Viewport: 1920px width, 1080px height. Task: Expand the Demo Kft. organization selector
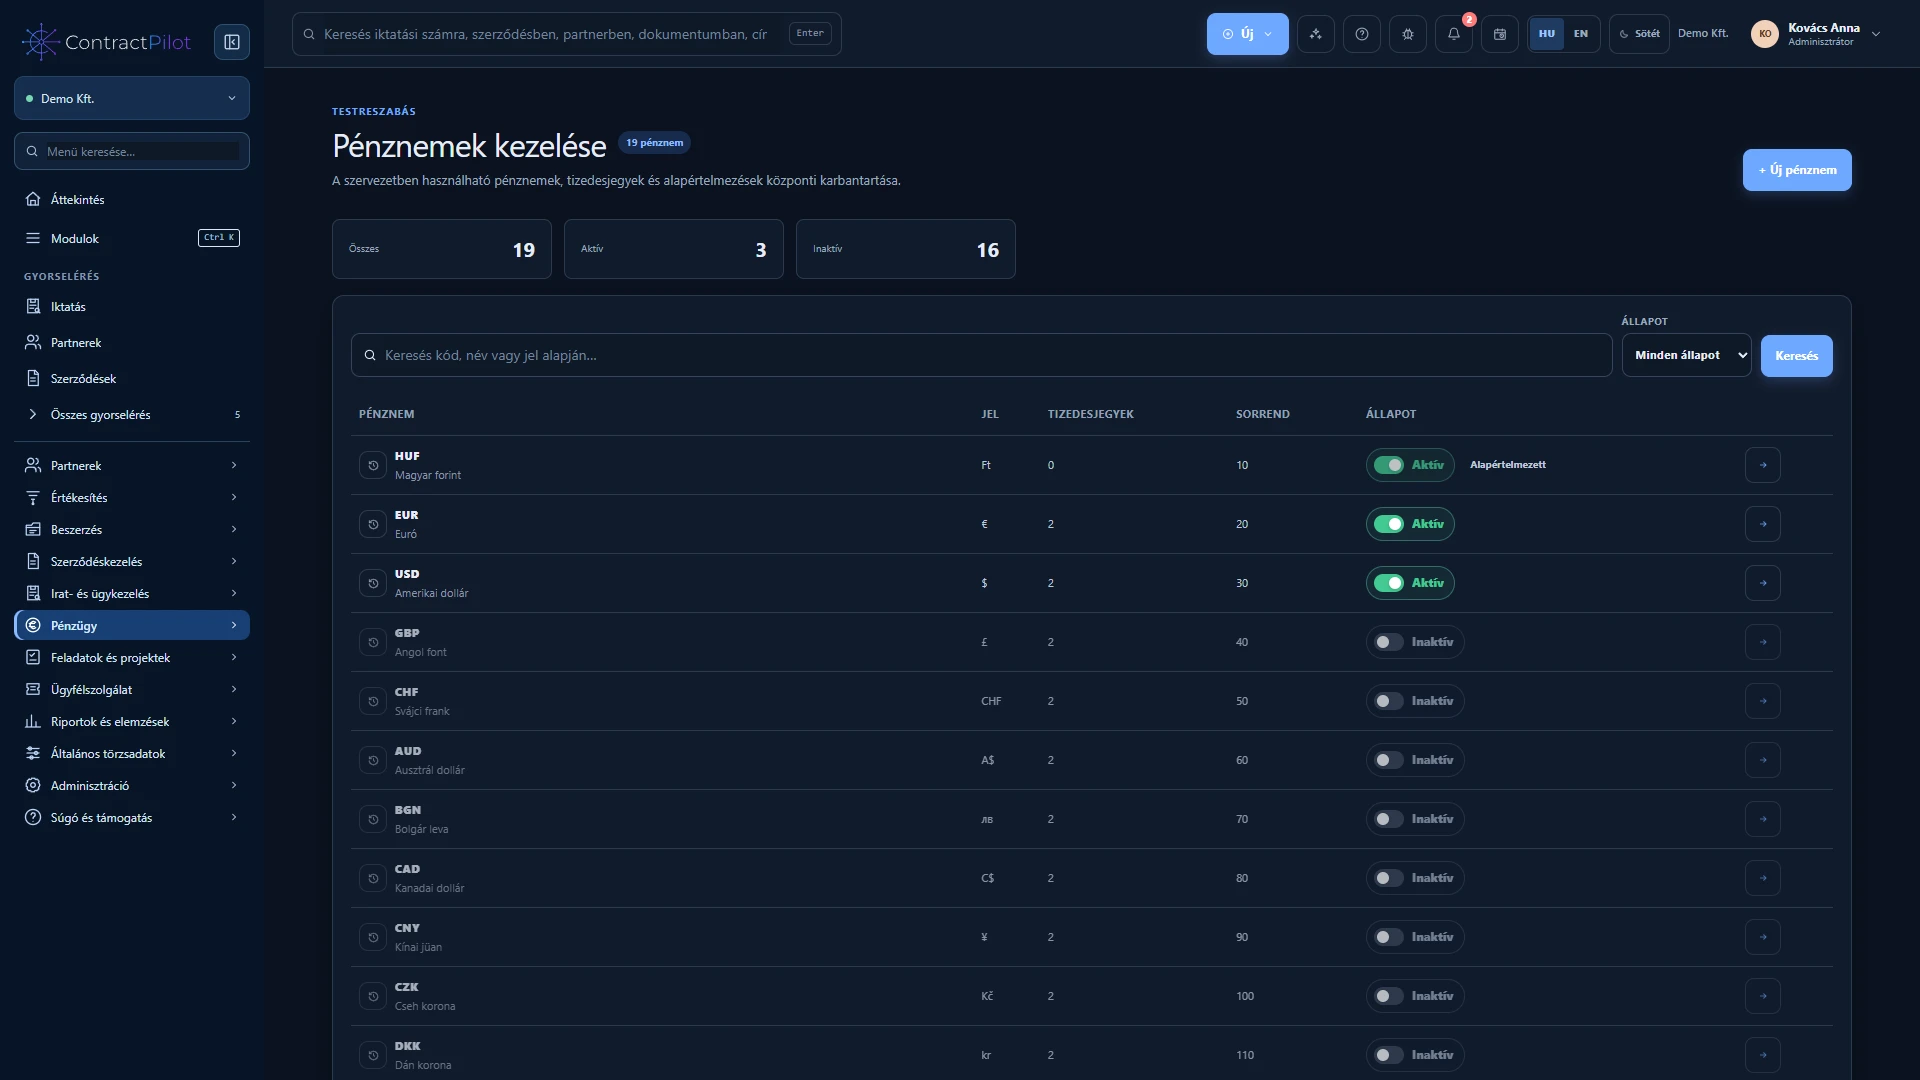pos(132,98)
